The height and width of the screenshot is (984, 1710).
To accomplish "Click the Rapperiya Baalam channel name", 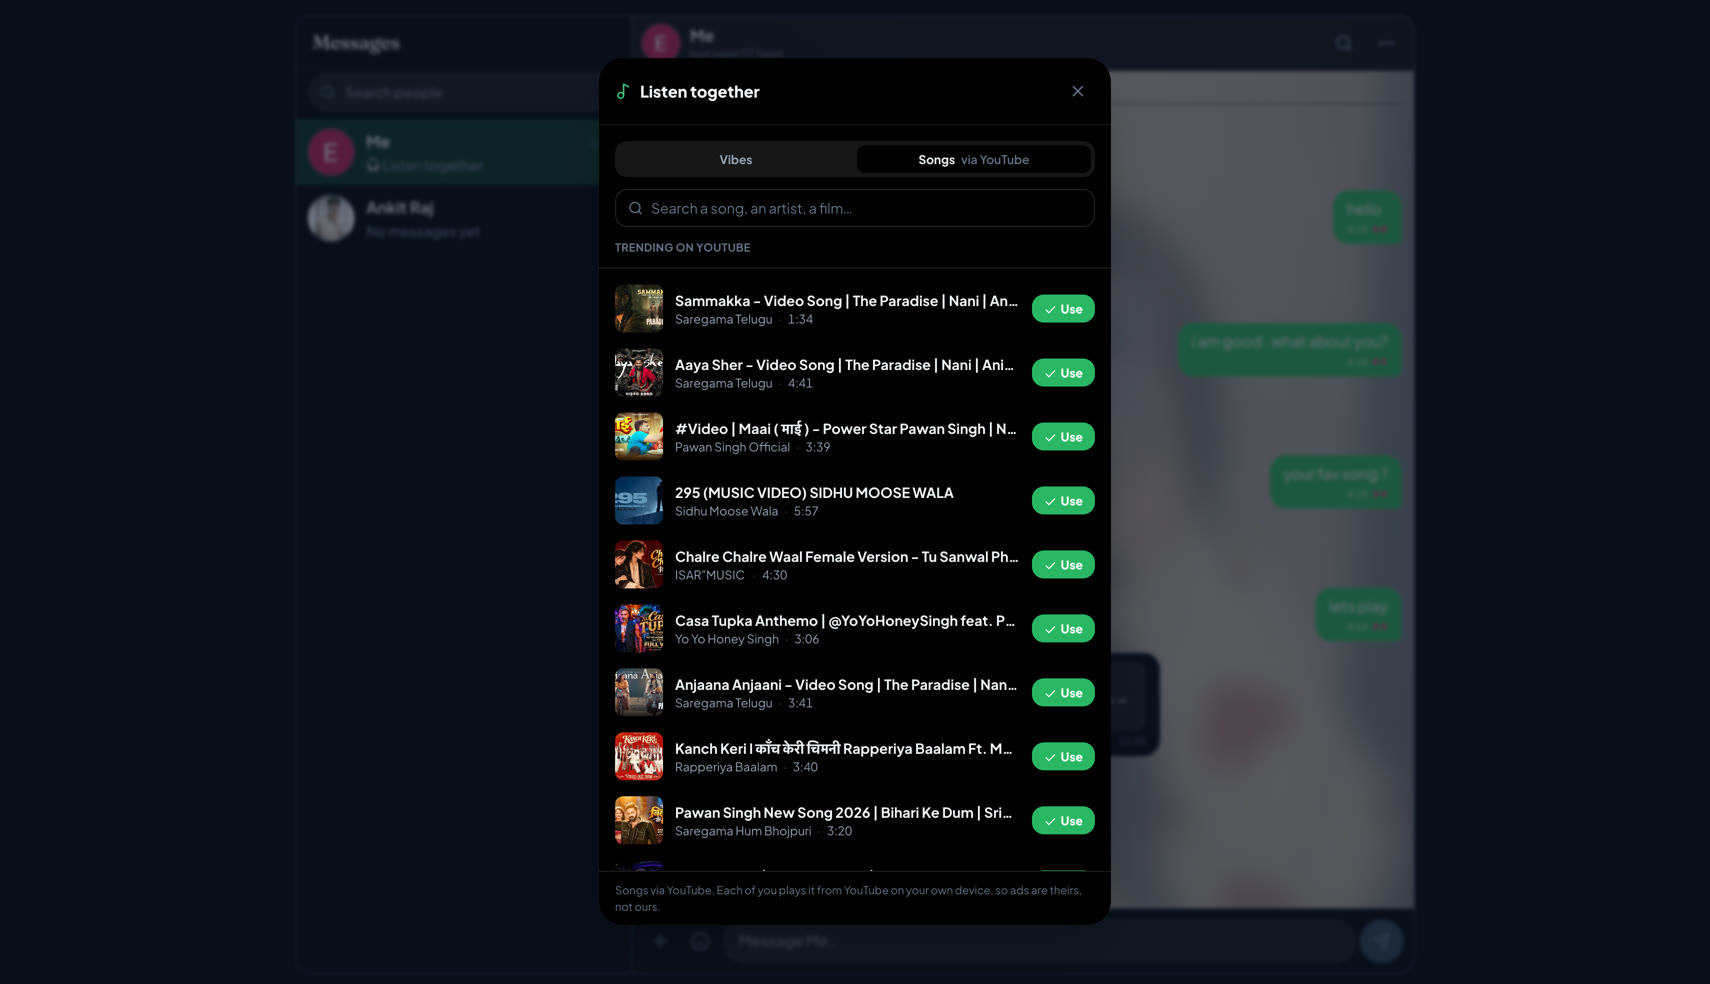I will 726,767.
